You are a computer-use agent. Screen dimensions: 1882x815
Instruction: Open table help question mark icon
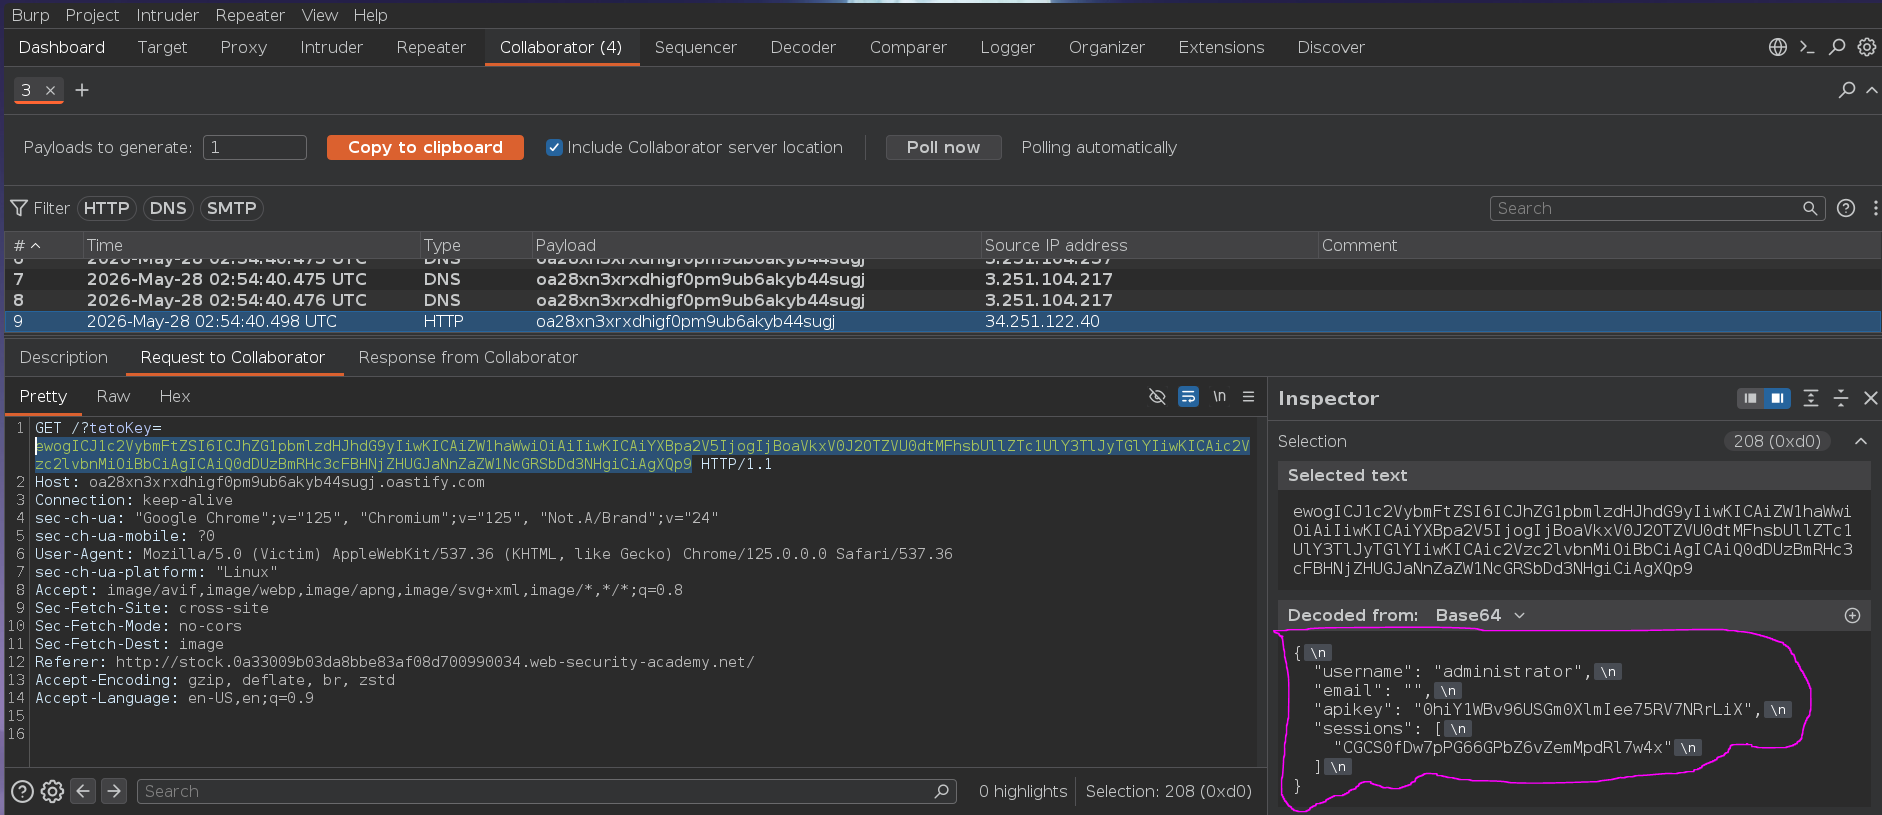pyautogui.click(x=1846, y=208)
